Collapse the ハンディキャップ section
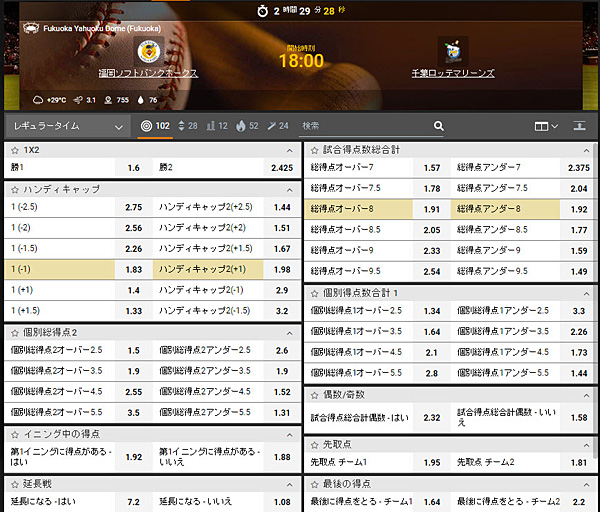 click(290, 190)
